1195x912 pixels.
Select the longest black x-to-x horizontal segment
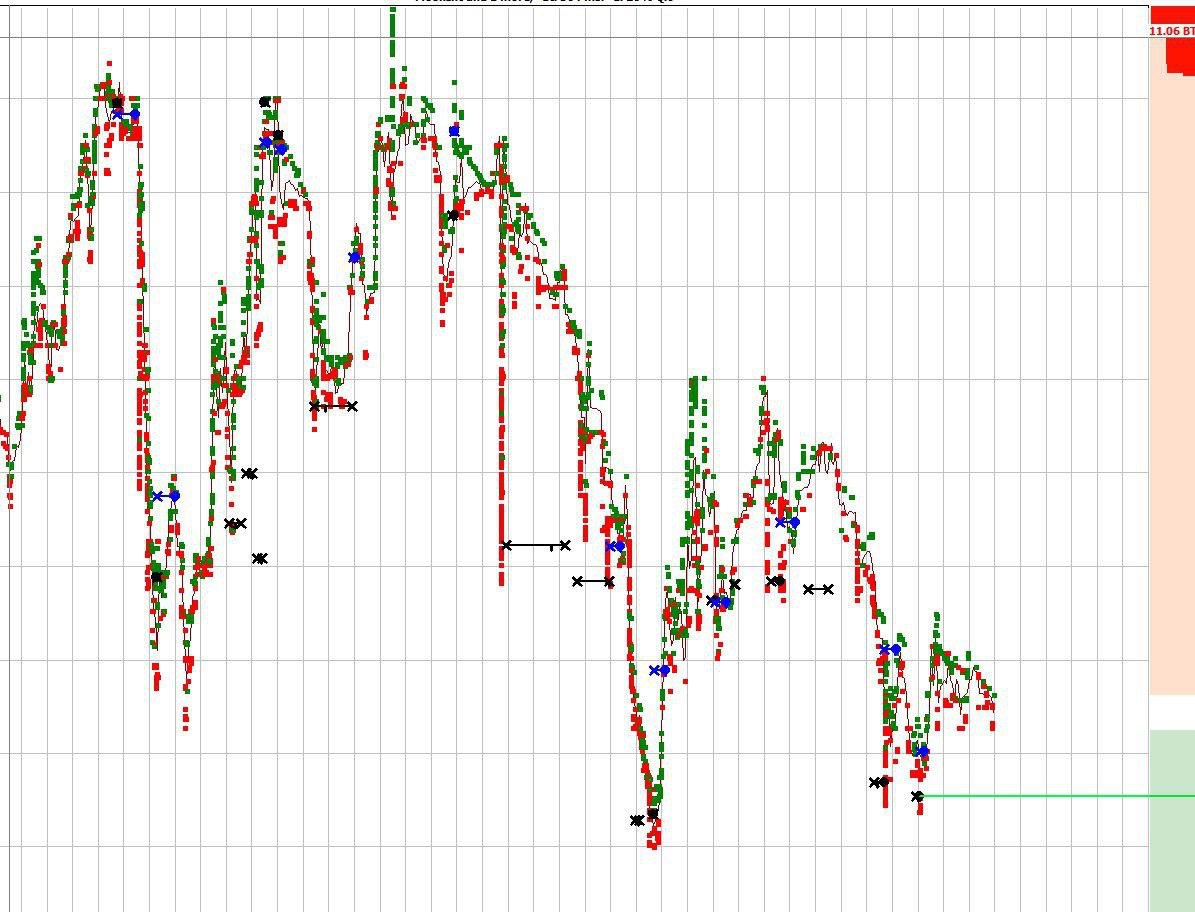click(536, 545)
